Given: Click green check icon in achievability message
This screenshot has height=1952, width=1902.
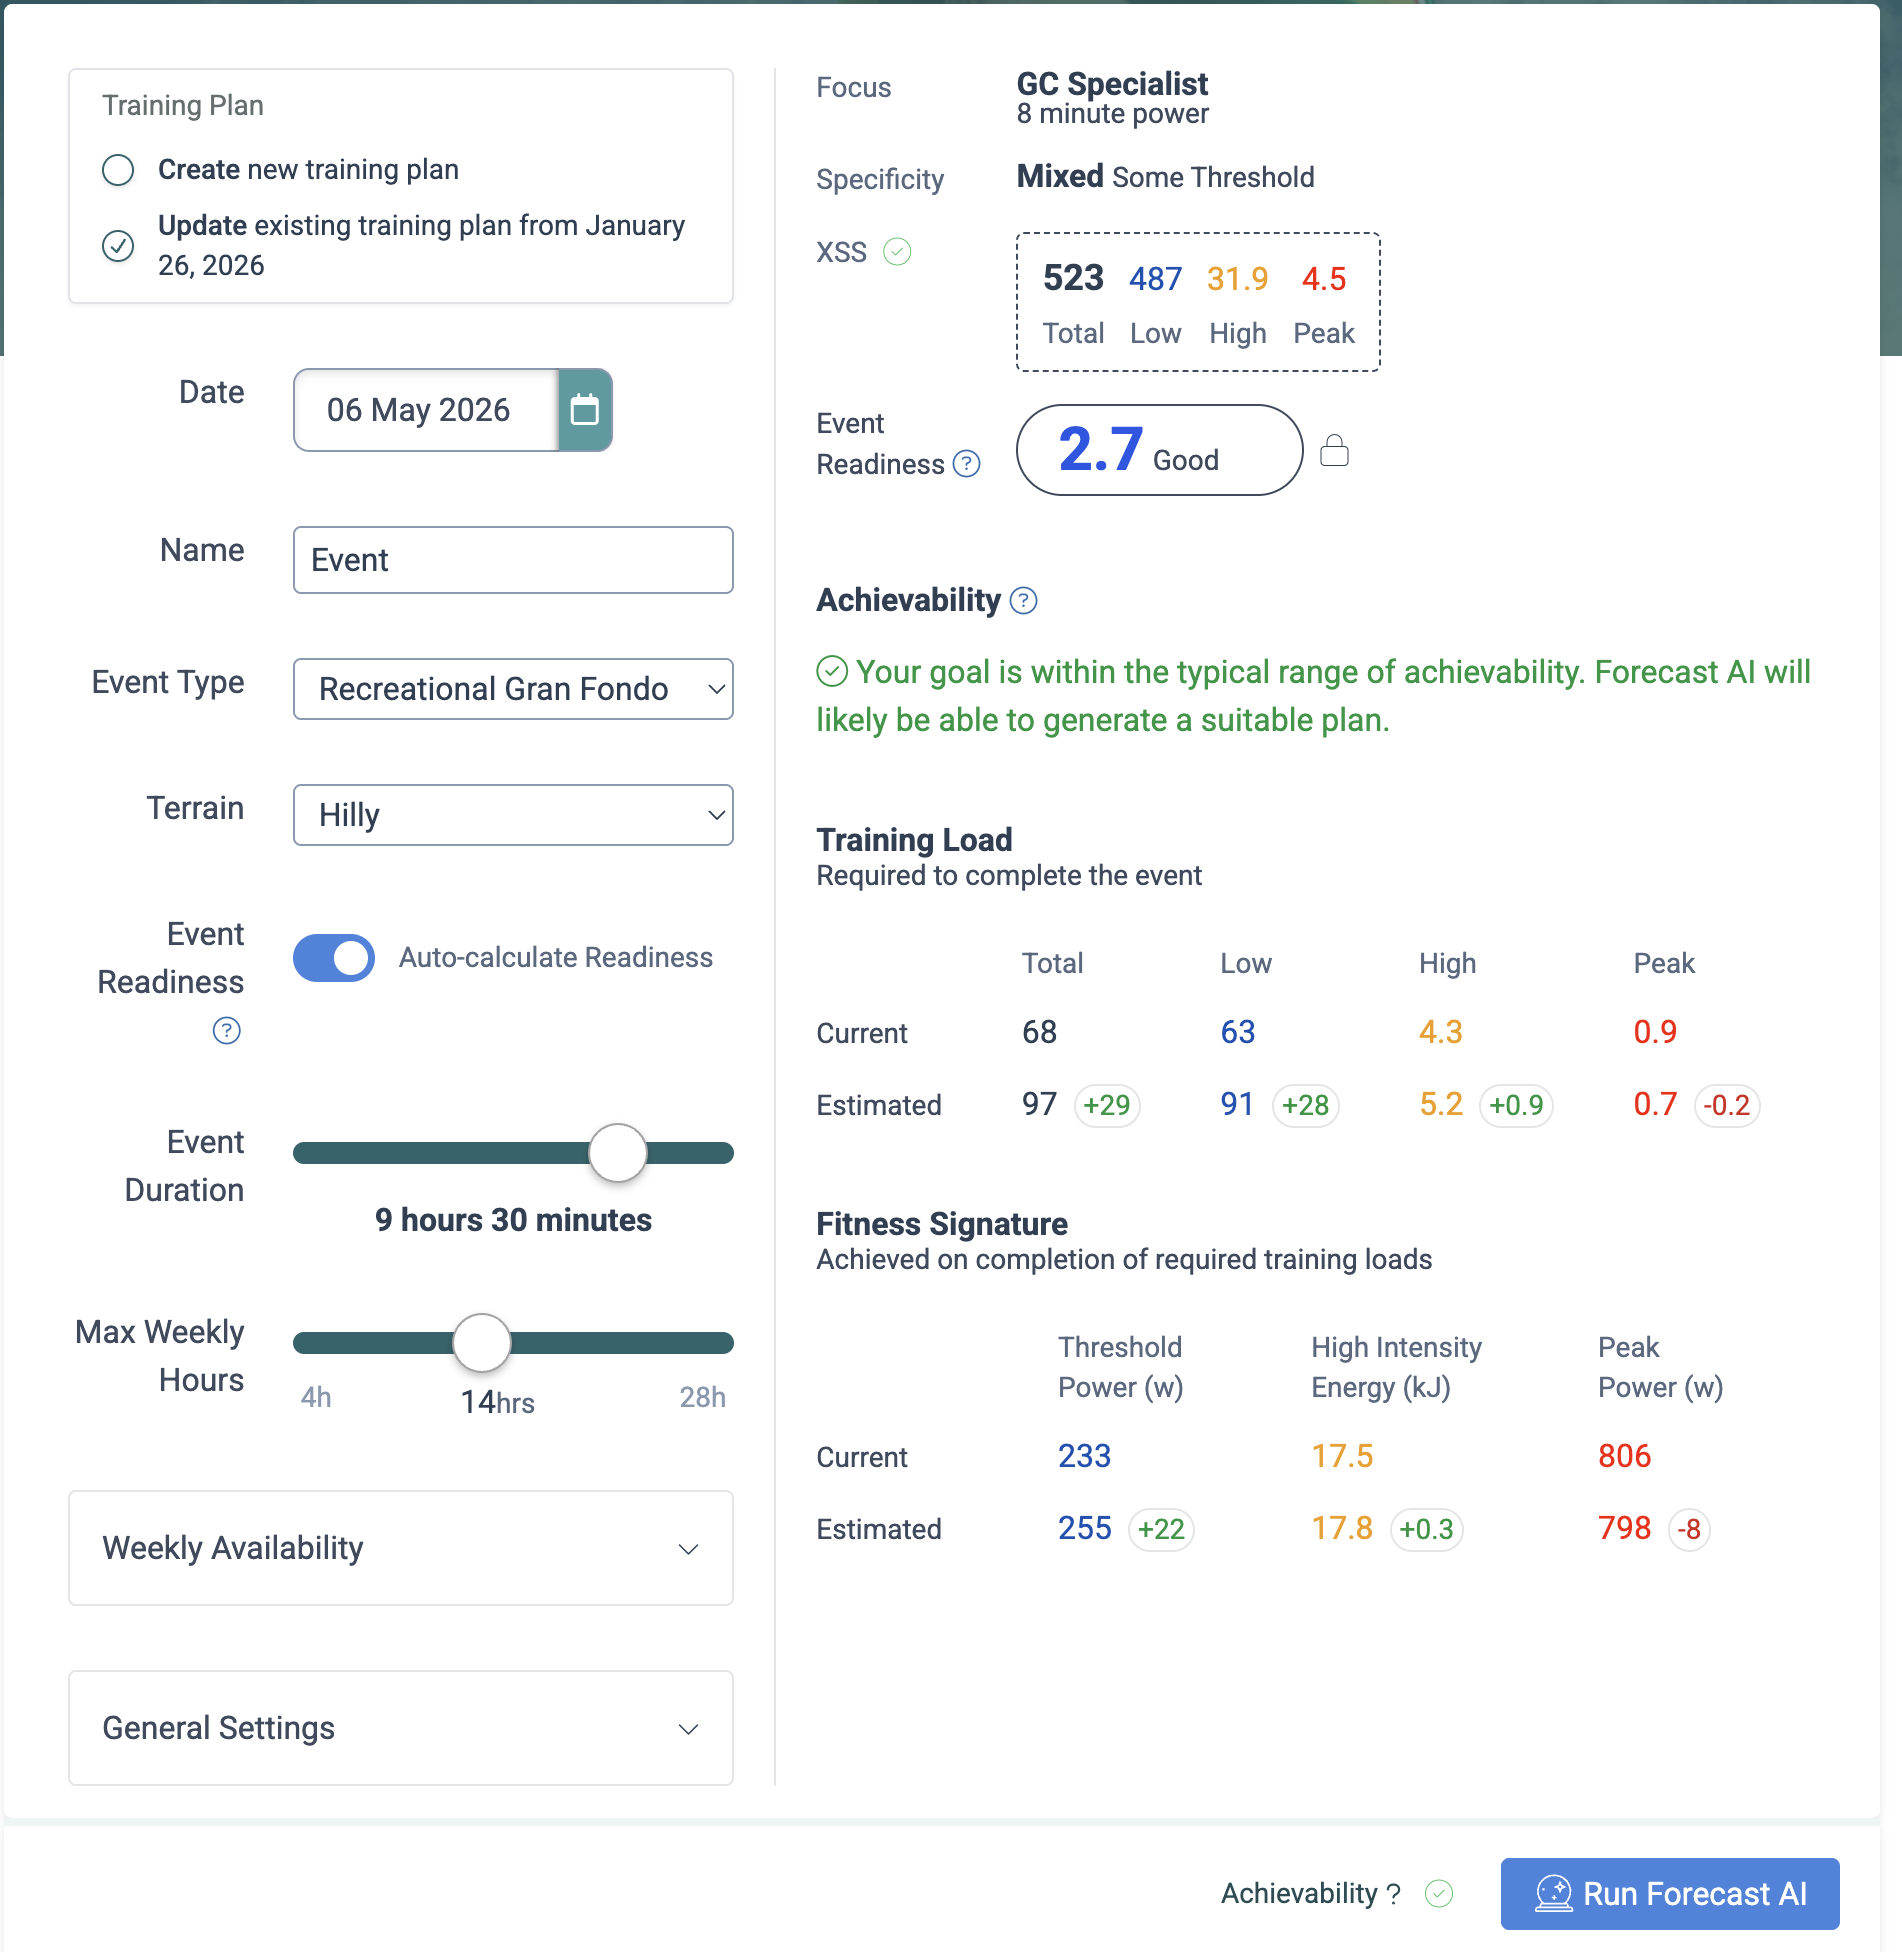Looking at the screenshot, I should point(832,672).
